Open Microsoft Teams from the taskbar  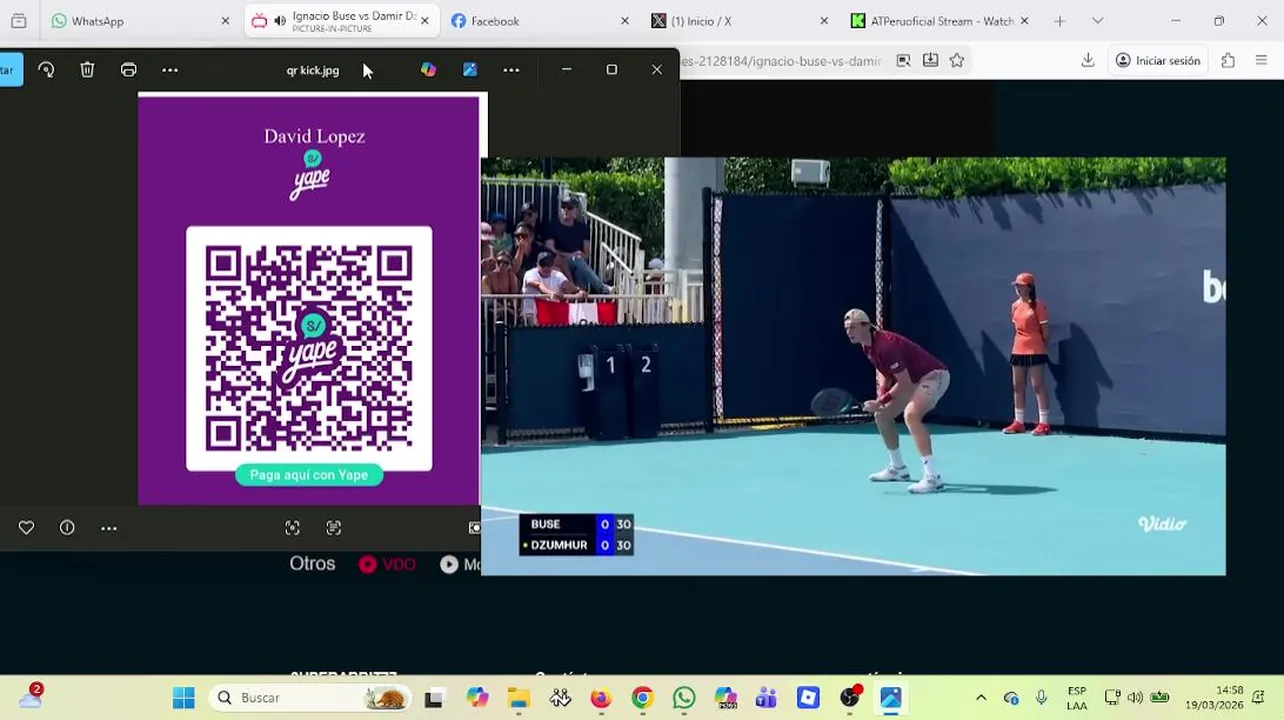(x=767, y=698)
